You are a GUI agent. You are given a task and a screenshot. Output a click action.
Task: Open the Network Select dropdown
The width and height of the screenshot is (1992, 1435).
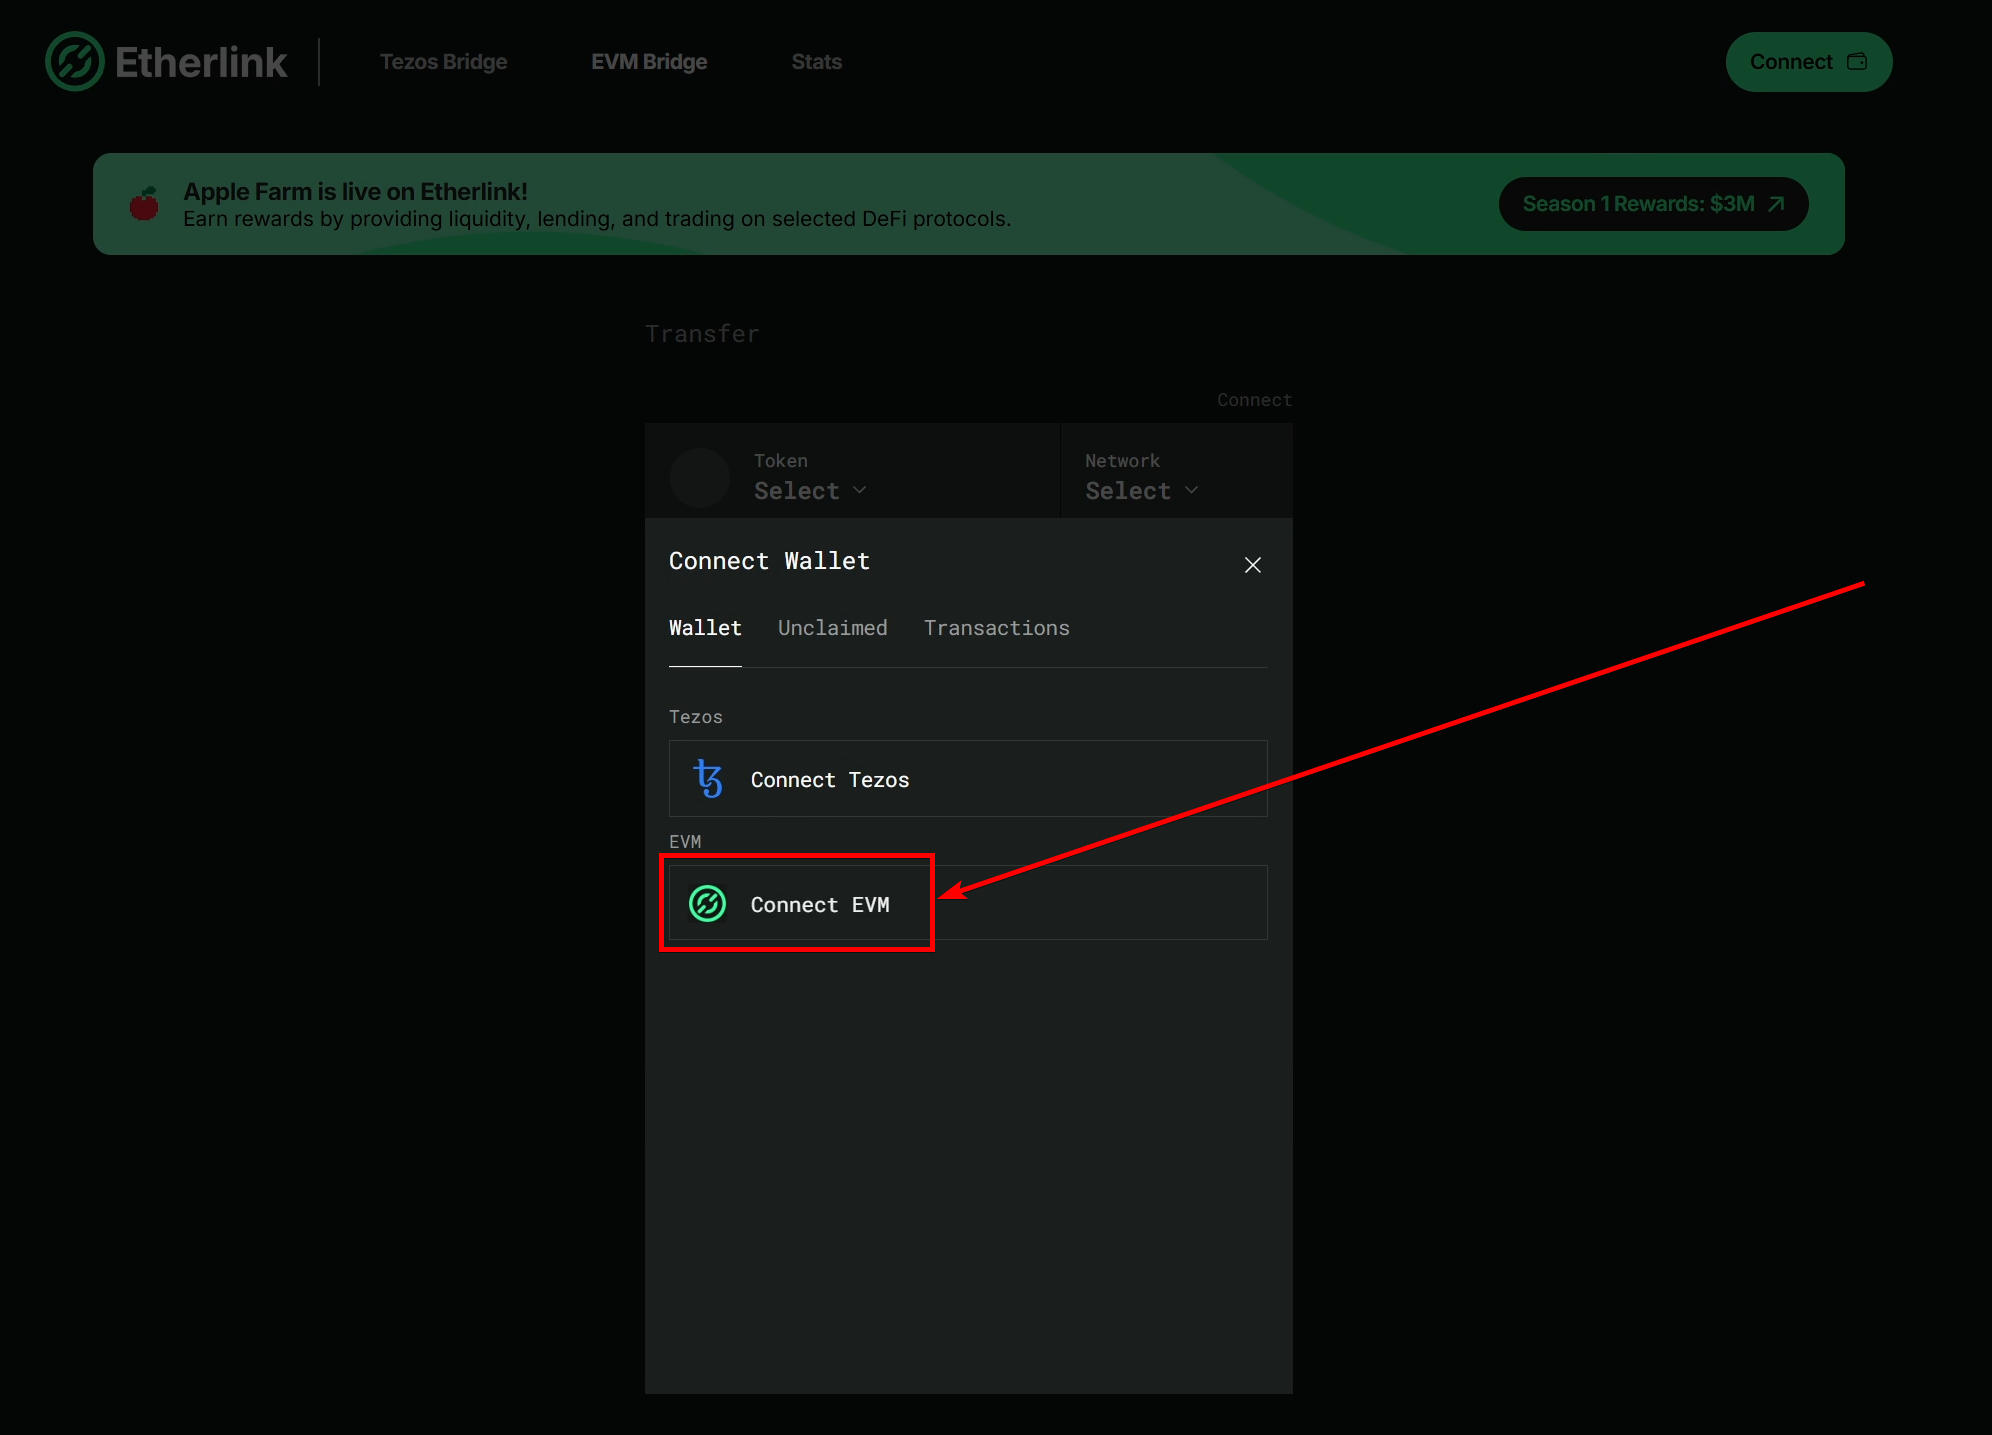click(x=1141, y=491)
